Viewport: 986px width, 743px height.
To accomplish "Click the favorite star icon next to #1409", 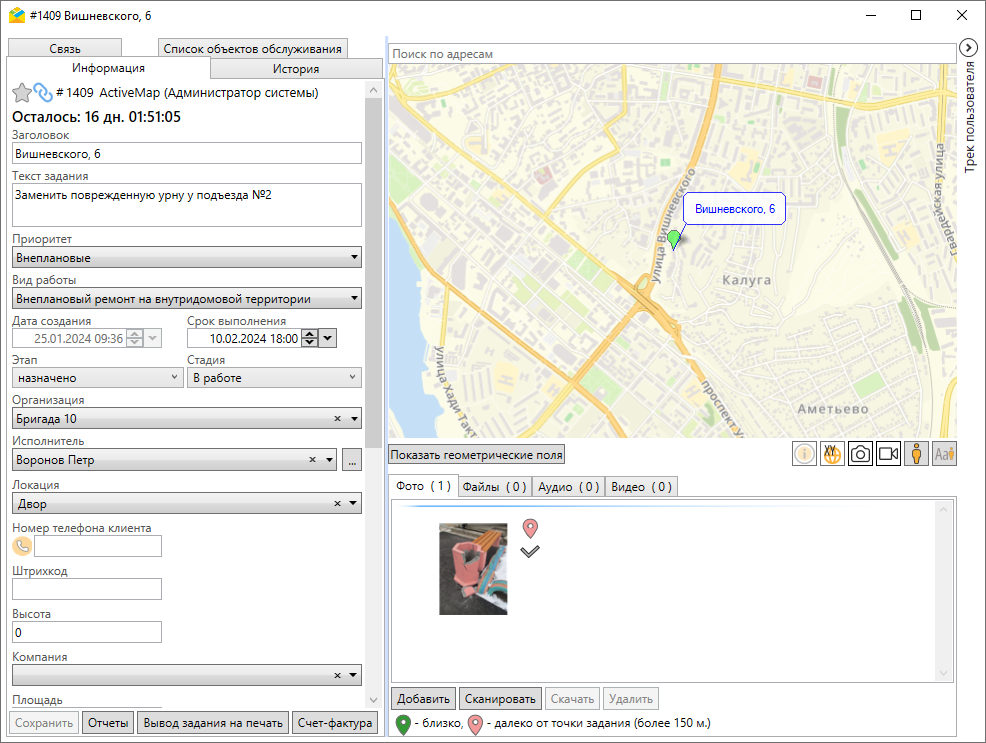I will pyautogui.click(x=21, y=93).
